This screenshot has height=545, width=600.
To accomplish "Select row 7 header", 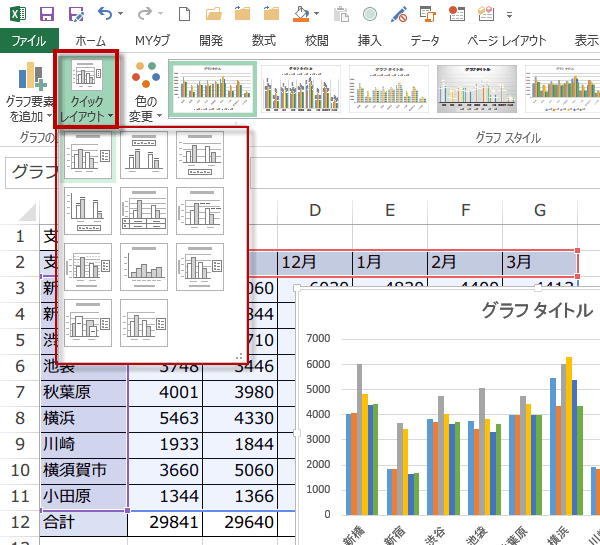I will click(20, 392).
